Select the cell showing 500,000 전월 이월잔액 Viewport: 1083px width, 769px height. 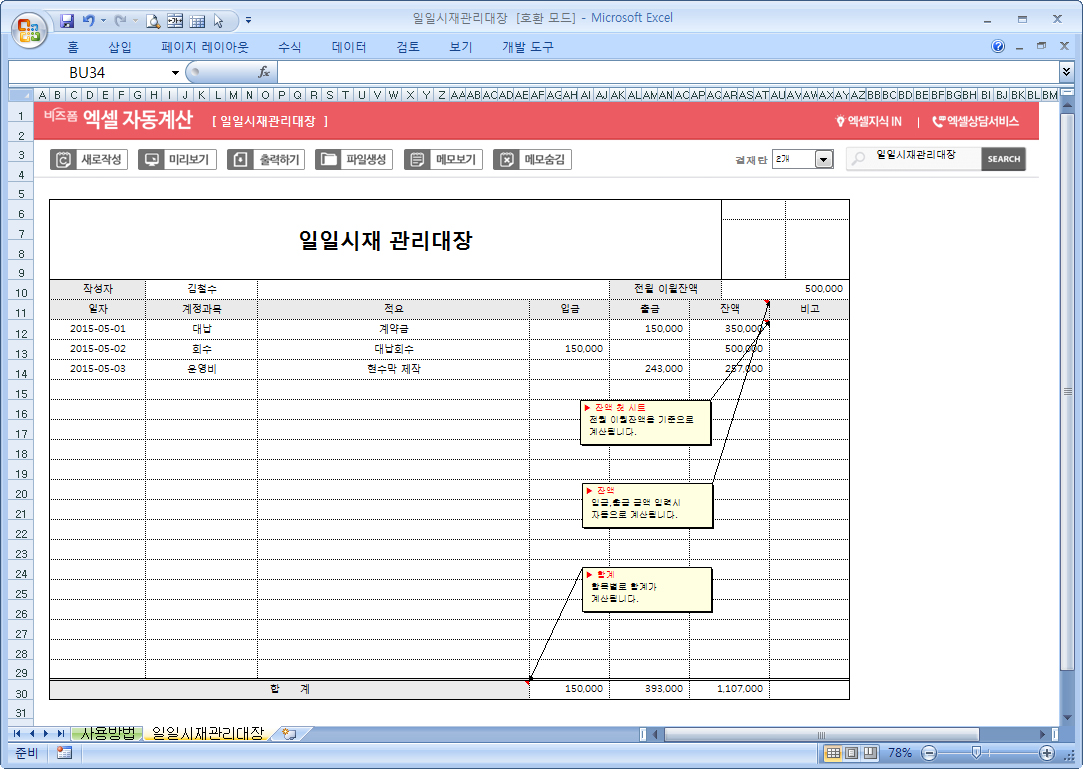pyautogui.click(x=785, y=289)
